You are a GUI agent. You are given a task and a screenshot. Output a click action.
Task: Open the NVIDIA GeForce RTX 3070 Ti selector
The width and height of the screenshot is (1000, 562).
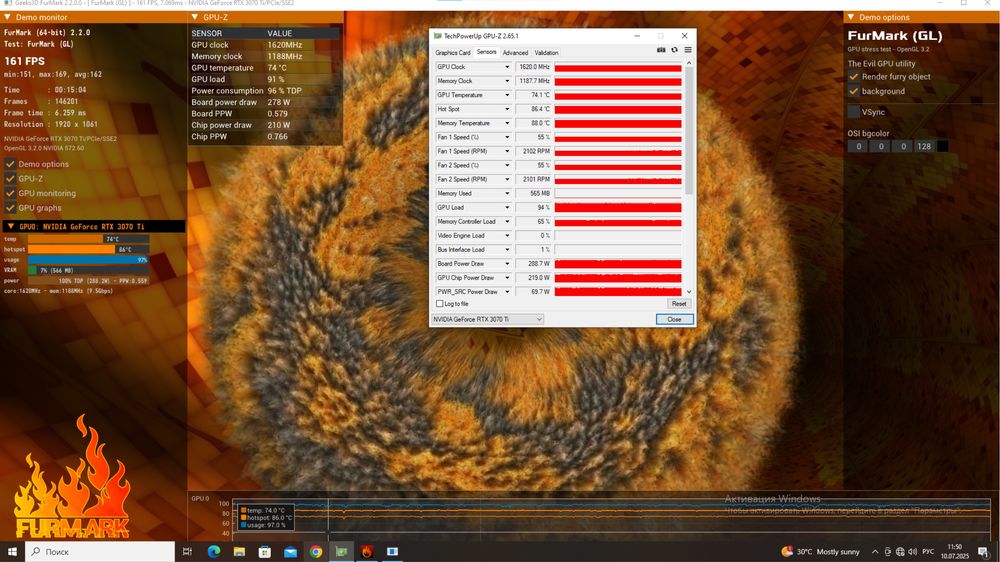click(x=487, y=319)
